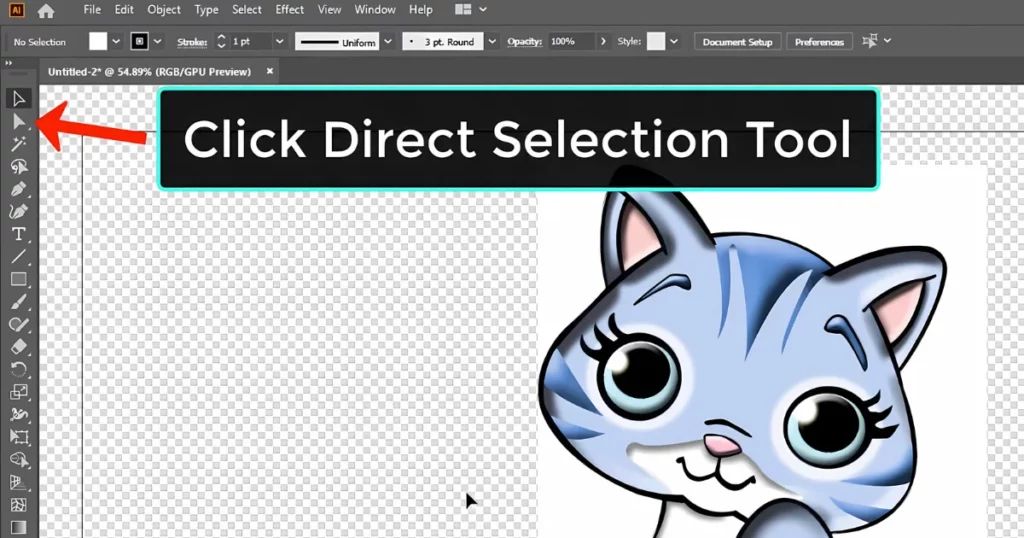Screen dimensions: 1024x538
Task: Expand the toolbar with double-arrow icon
Action: pyautogui.click(x=8, y=63)
